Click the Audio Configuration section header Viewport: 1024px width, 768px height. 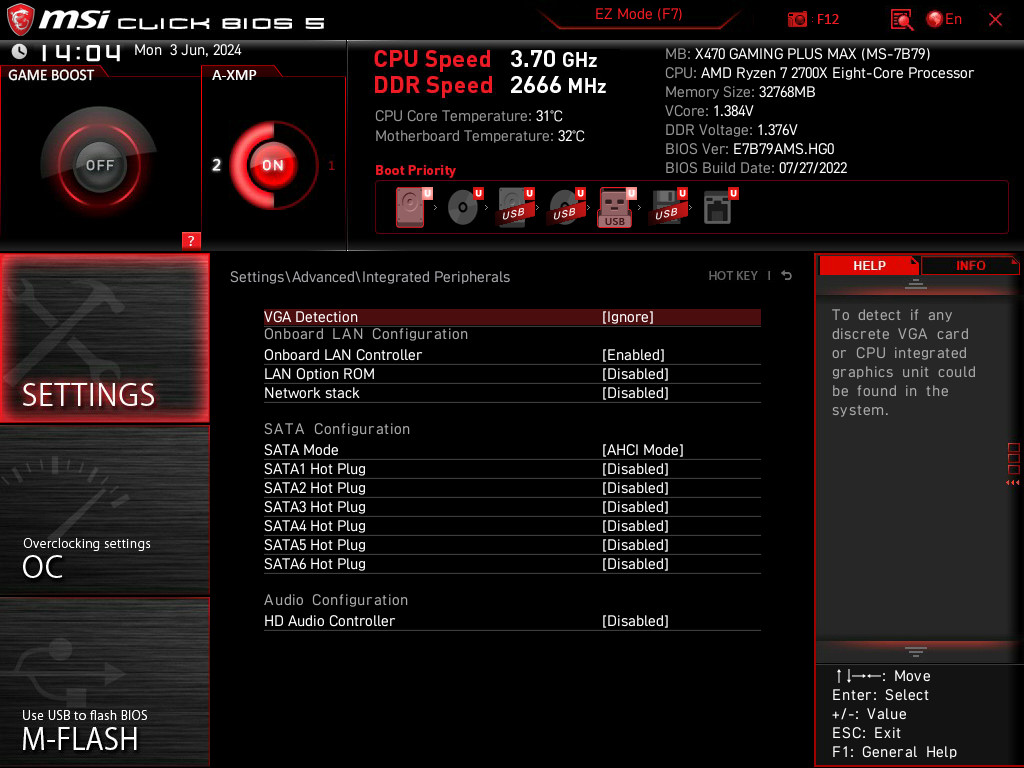pos(336,600)
